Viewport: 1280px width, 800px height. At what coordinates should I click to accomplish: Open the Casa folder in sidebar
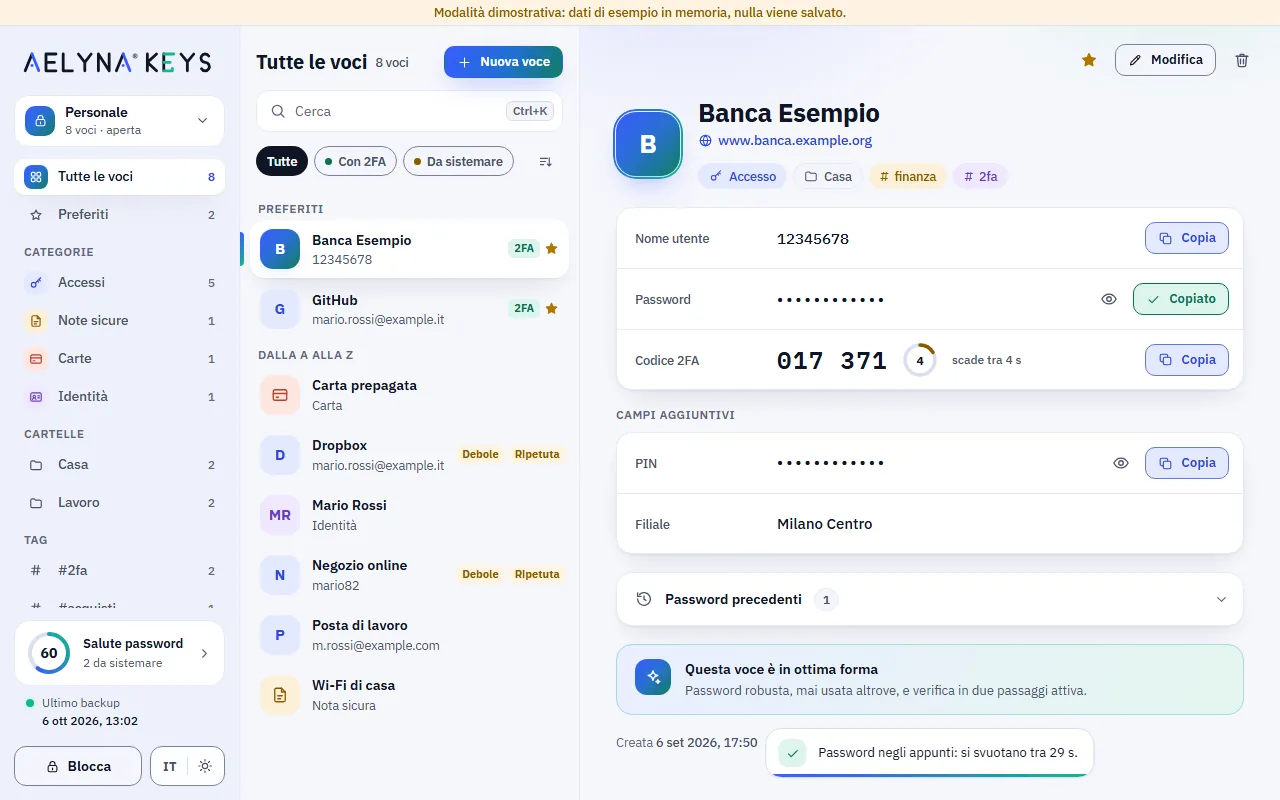pos(120,464)
